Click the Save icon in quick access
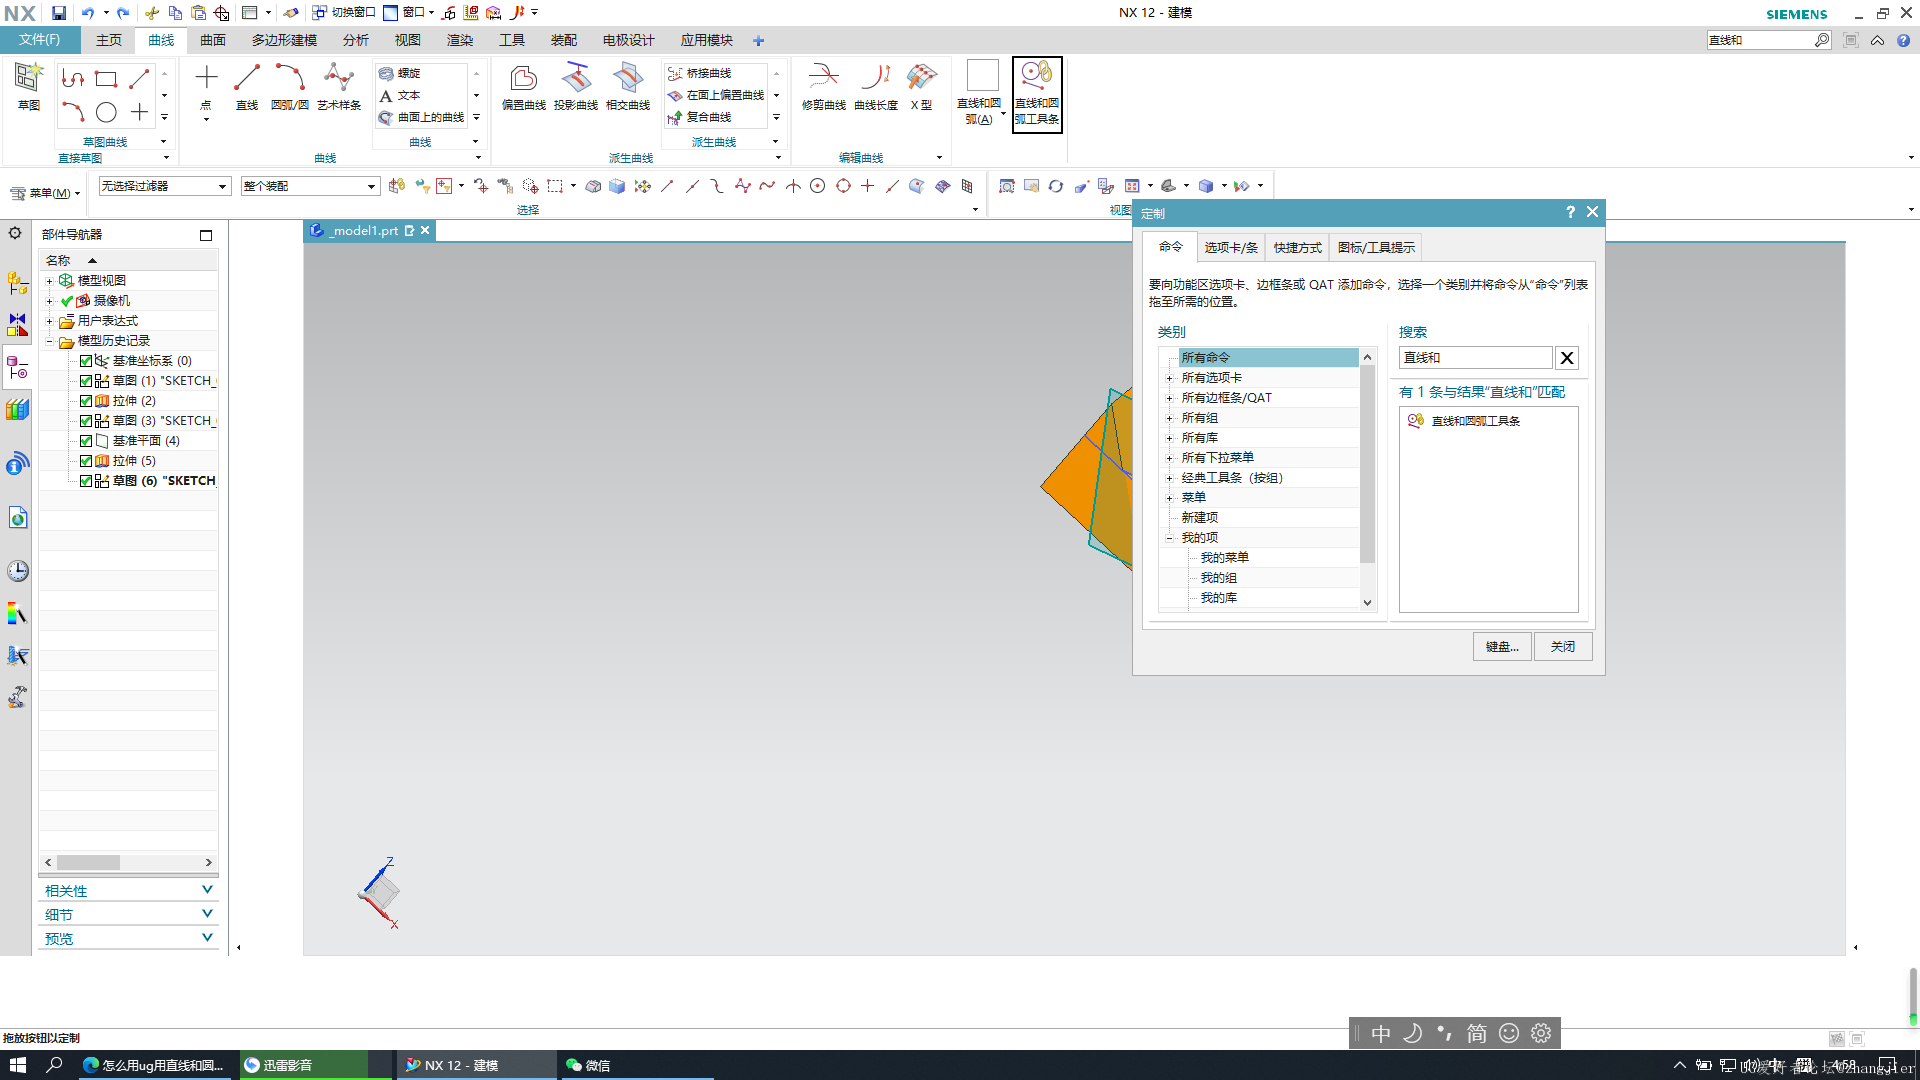1920x1080 pixels. 59,13
